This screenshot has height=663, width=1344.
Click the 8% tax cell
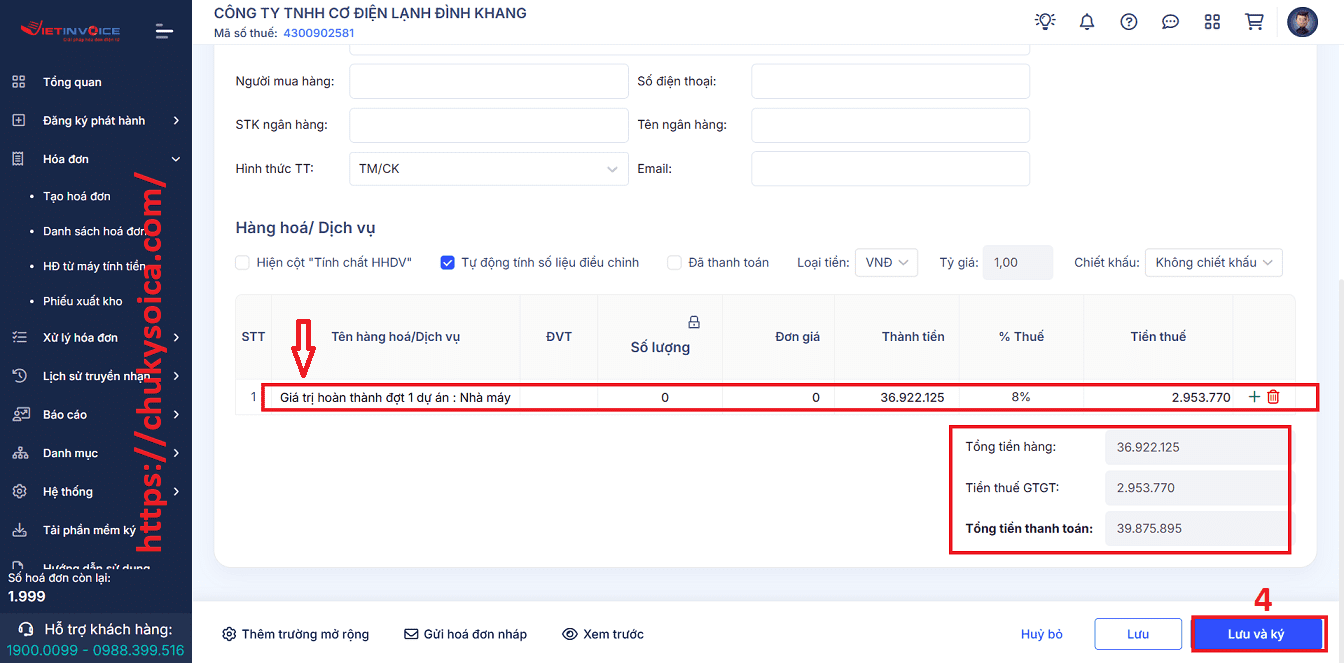click(x=1021, y=397)
